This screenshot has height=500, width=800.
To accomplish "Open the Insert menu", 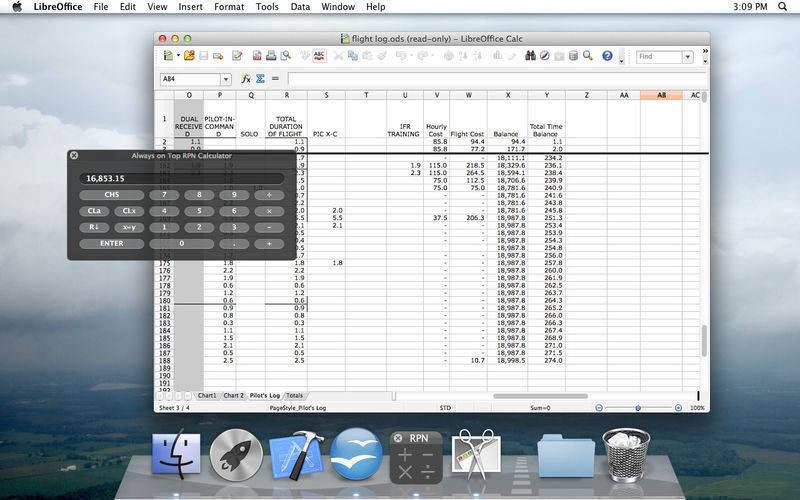I will point(190,7).
